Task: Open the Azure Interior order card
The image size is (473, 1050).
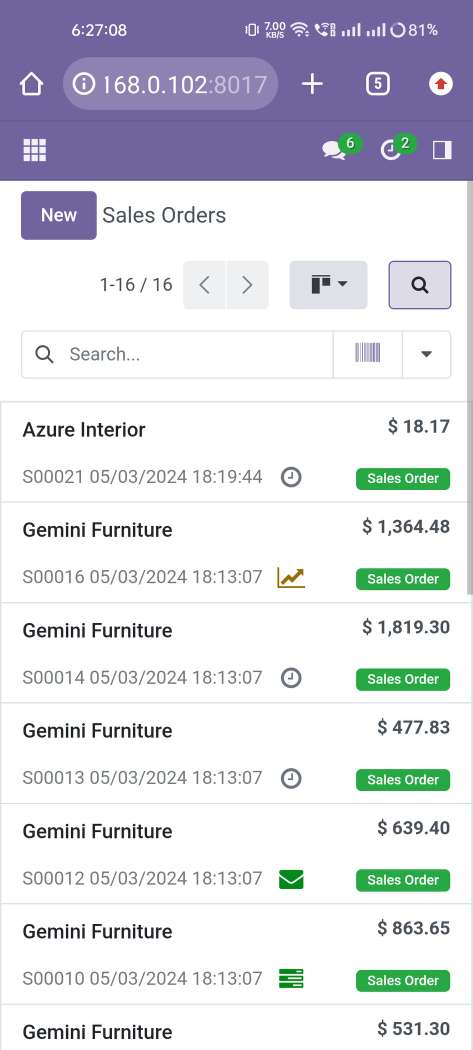Action: (236, 452)
